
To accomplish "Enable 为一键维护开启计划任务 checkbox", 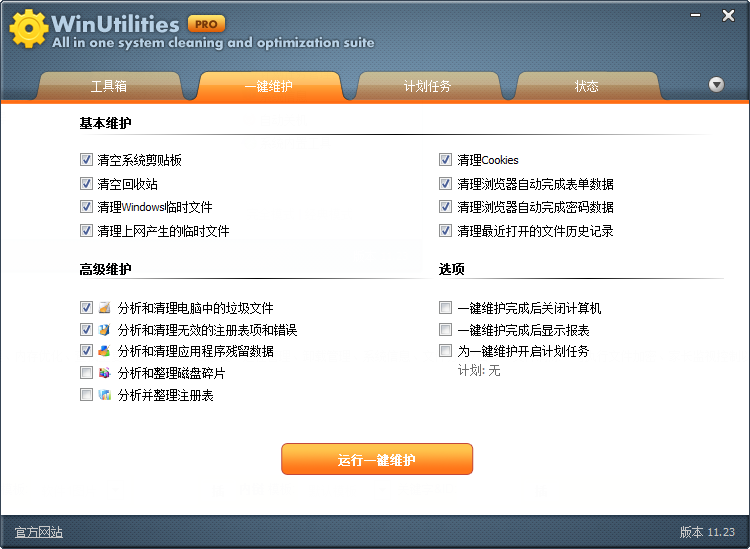I will [x=445, y=351].
